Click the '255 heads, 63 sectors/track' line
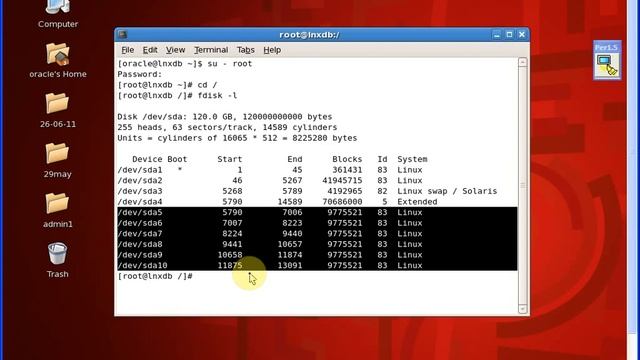Viewport: 640px width, 360px height. coord(227,127)
